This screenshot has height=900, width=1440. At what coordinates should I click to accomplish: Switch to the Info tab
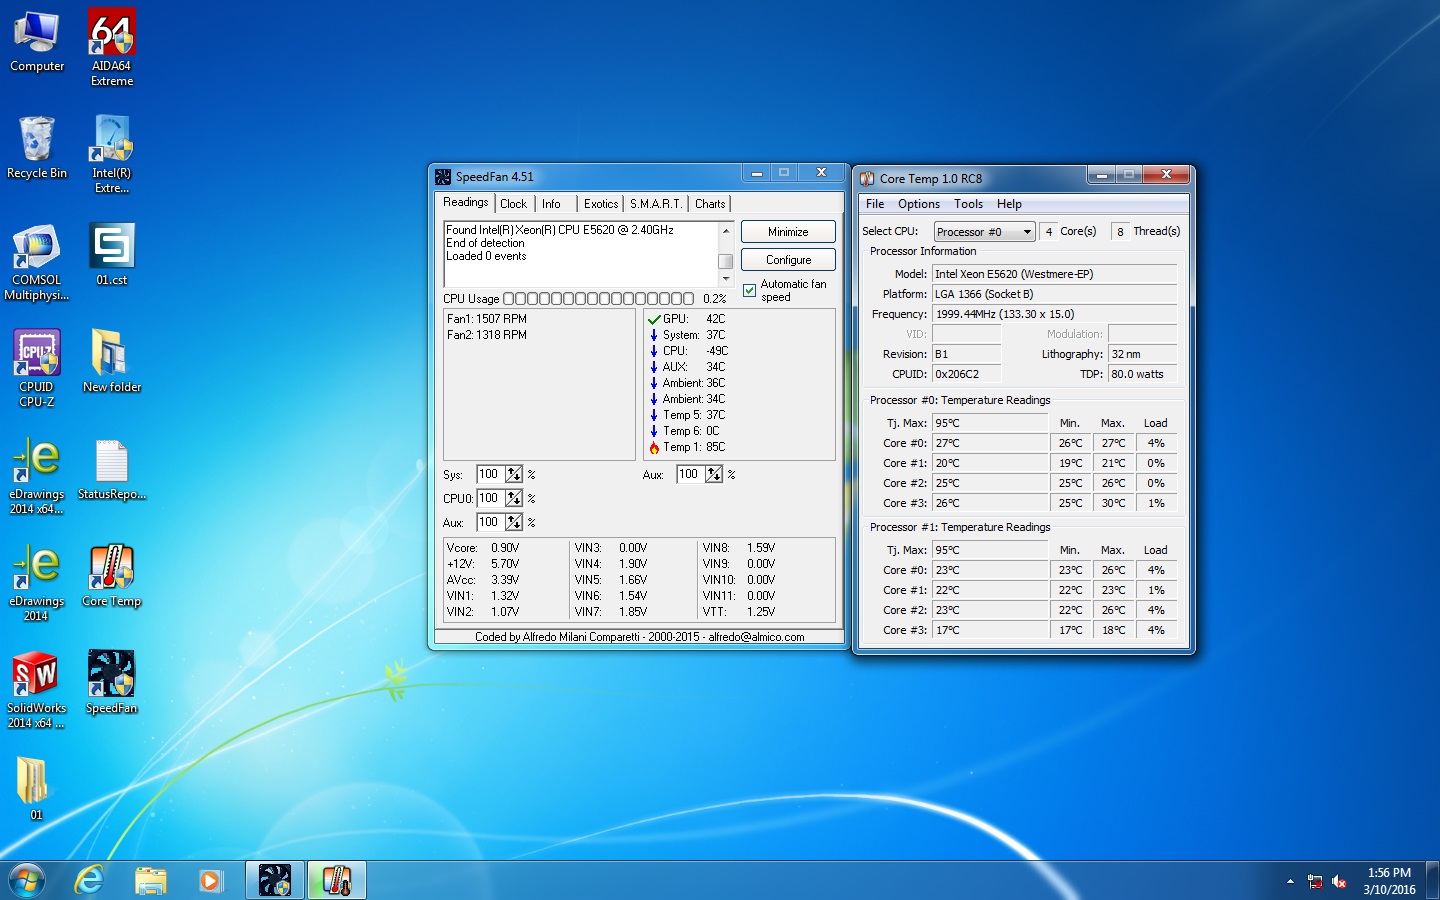point(551,204)
